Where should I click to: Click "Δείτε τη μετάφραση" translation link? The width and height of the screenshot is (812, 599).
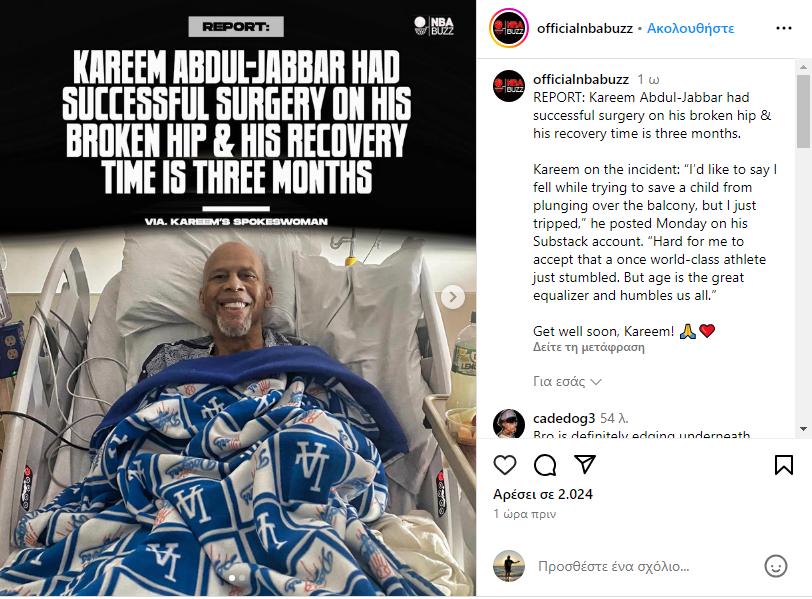coord(589,347)
